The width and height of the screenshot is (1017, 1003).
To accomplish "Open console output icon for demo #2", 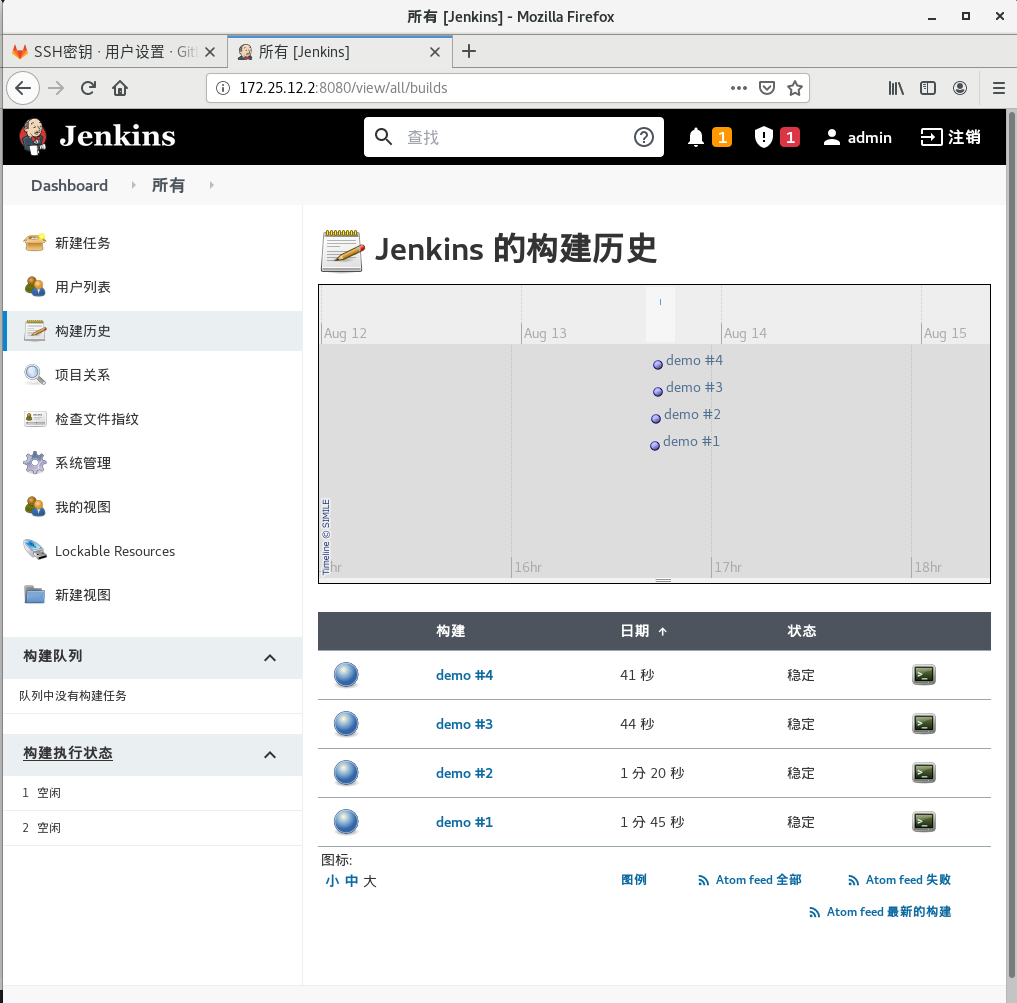I will pos(924,773).
